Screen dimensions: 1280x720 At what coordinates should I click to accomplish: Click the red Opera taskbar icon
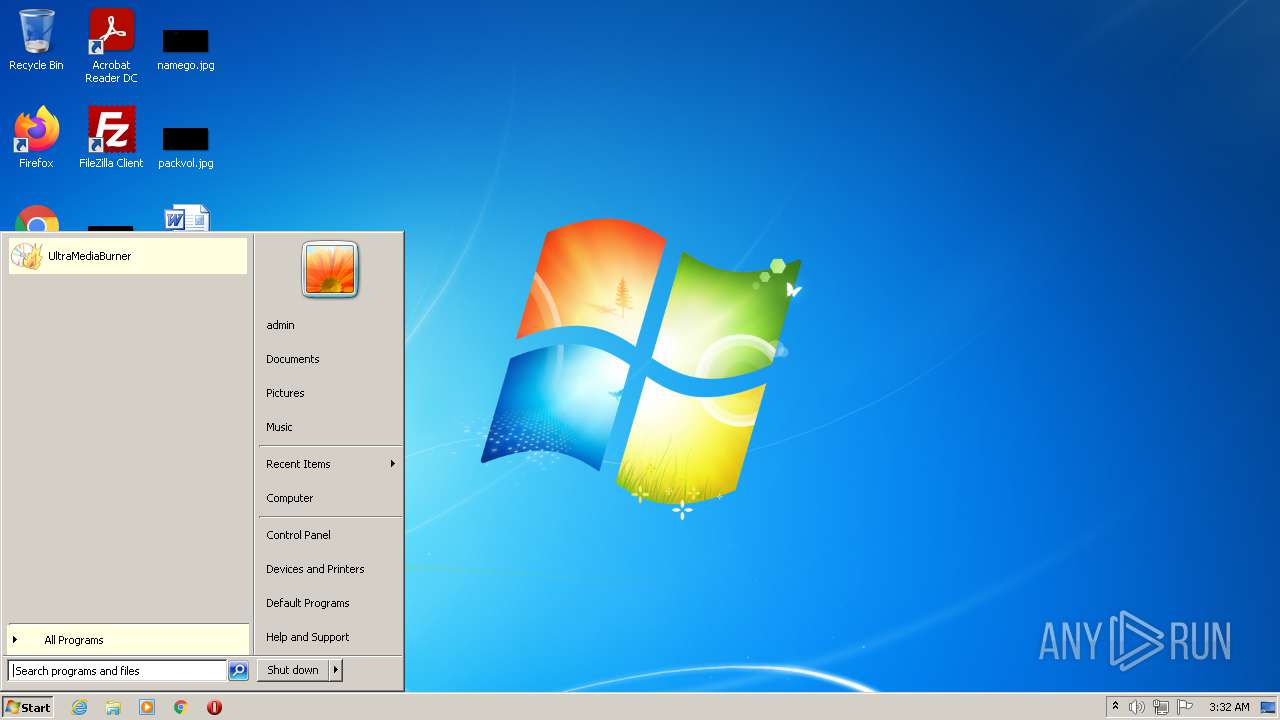click(214, 707)
